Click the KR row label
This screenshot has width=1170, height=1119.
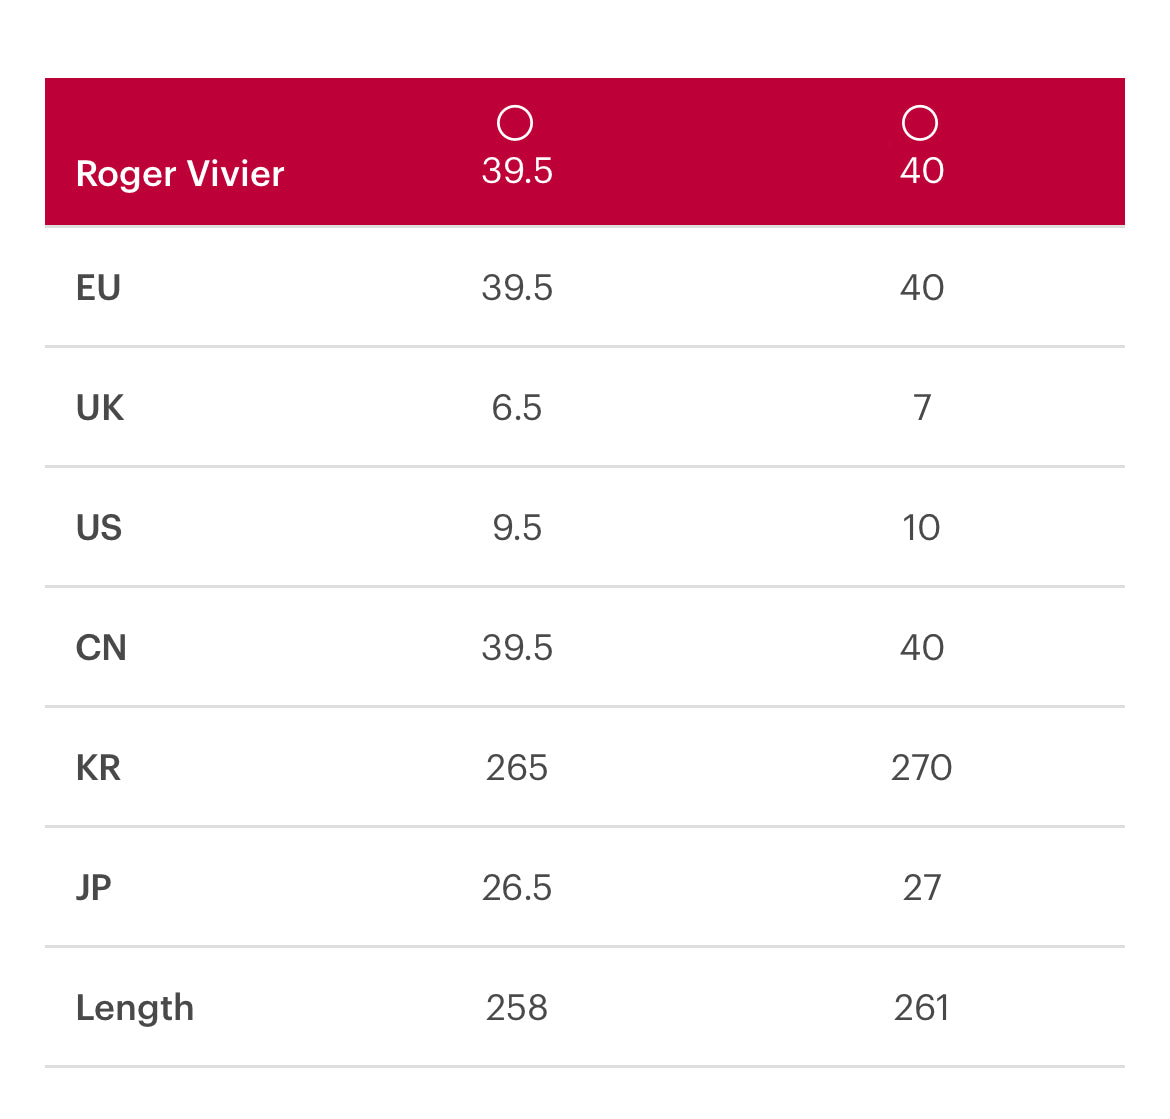(98, 768)
